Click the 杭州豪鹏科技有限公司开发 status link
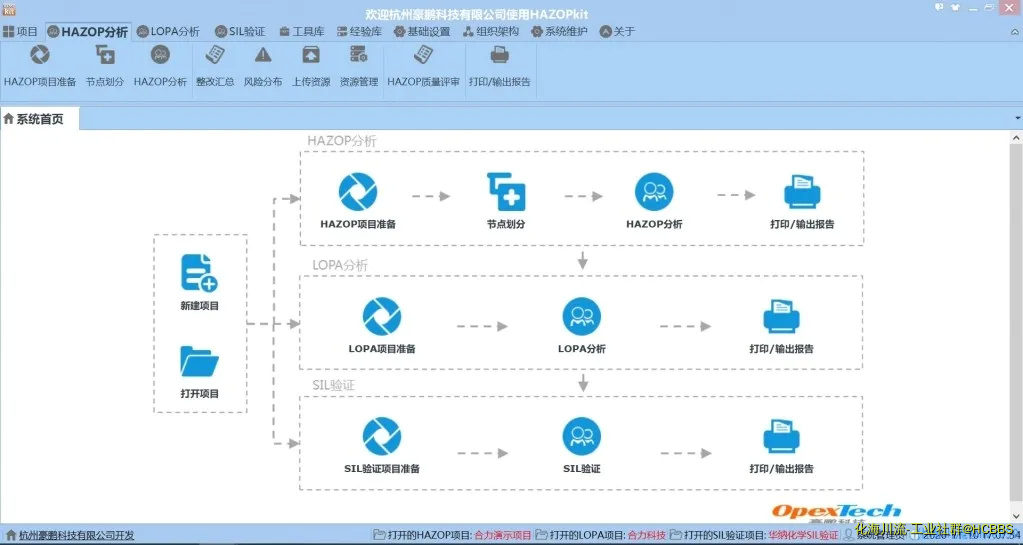This screenshot has height=545, width=1023. pyautogui.click(x=76, y=535)
